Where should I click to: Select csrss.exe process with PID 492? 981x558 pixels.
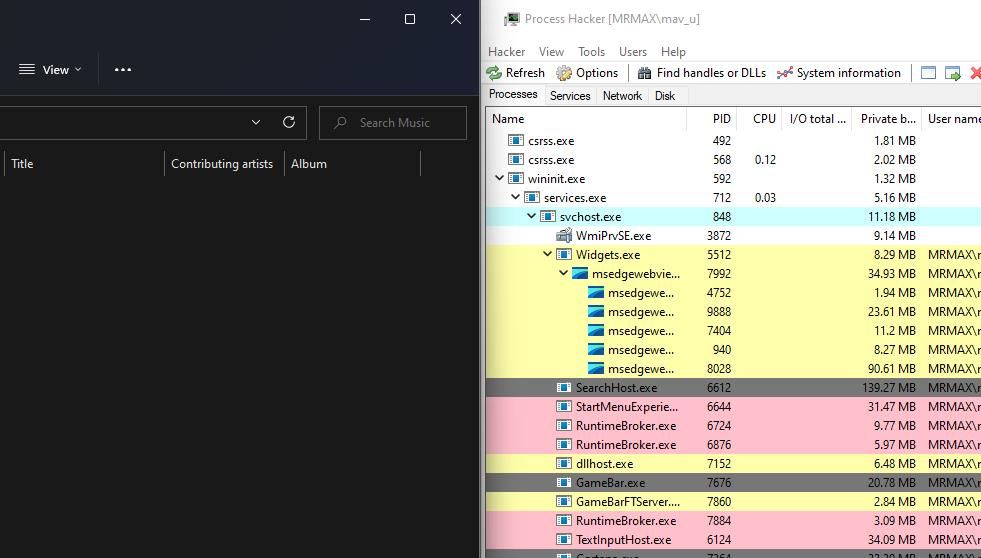733,141
